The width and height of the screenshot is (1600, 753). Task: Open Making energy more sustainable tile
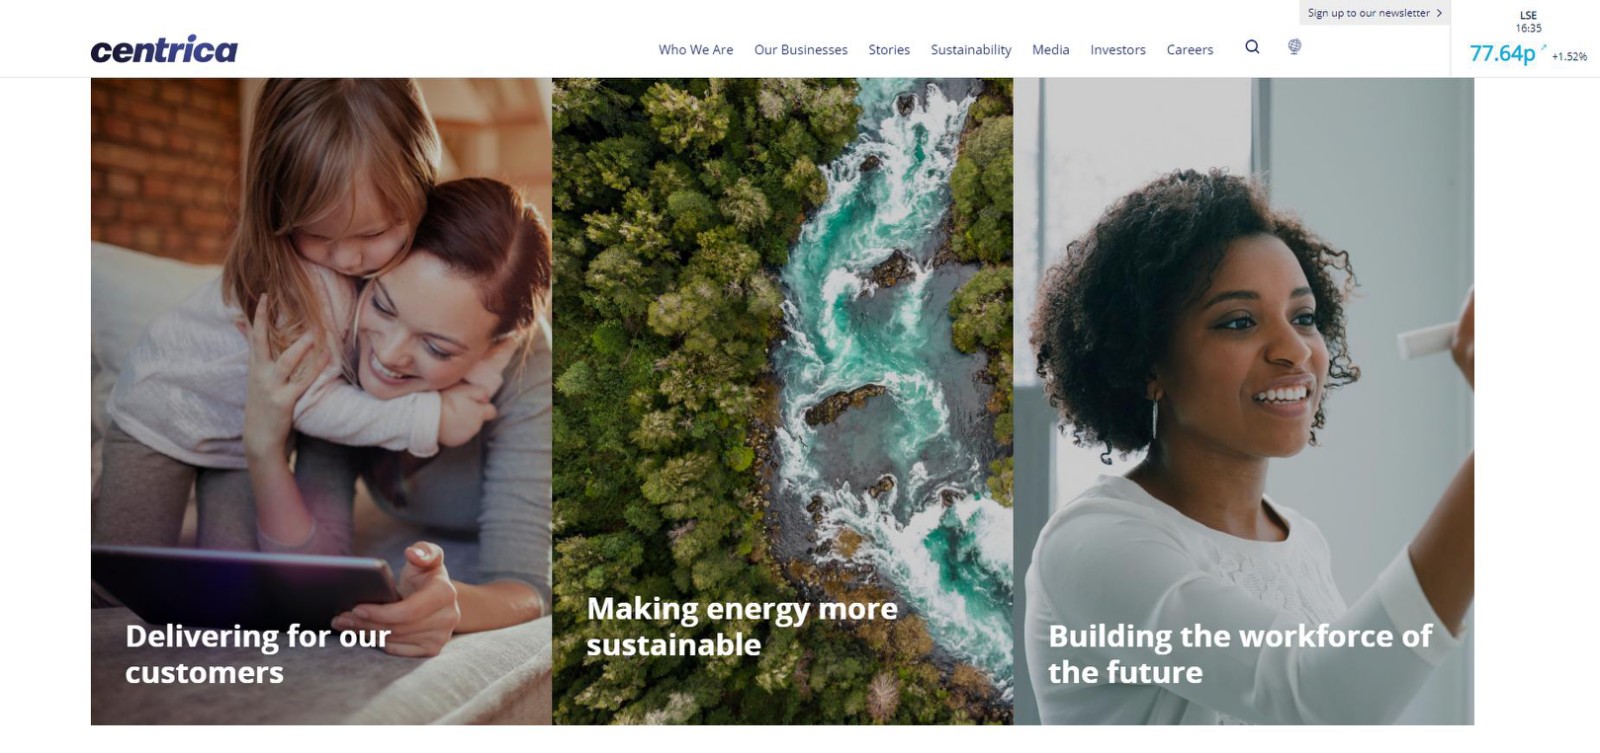(x=782, y=401)
